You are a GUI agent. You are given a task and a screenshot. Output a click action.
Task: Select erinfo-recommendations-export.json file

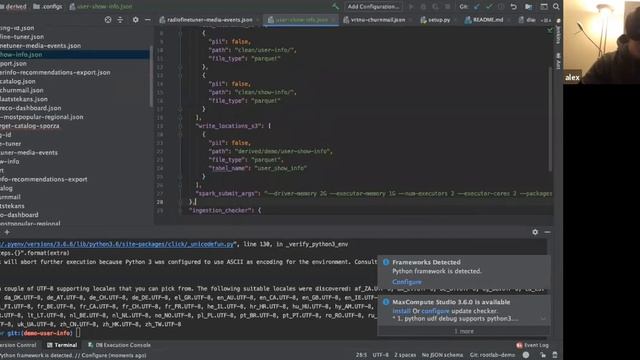pyautogui.click(x=55, y=72)
